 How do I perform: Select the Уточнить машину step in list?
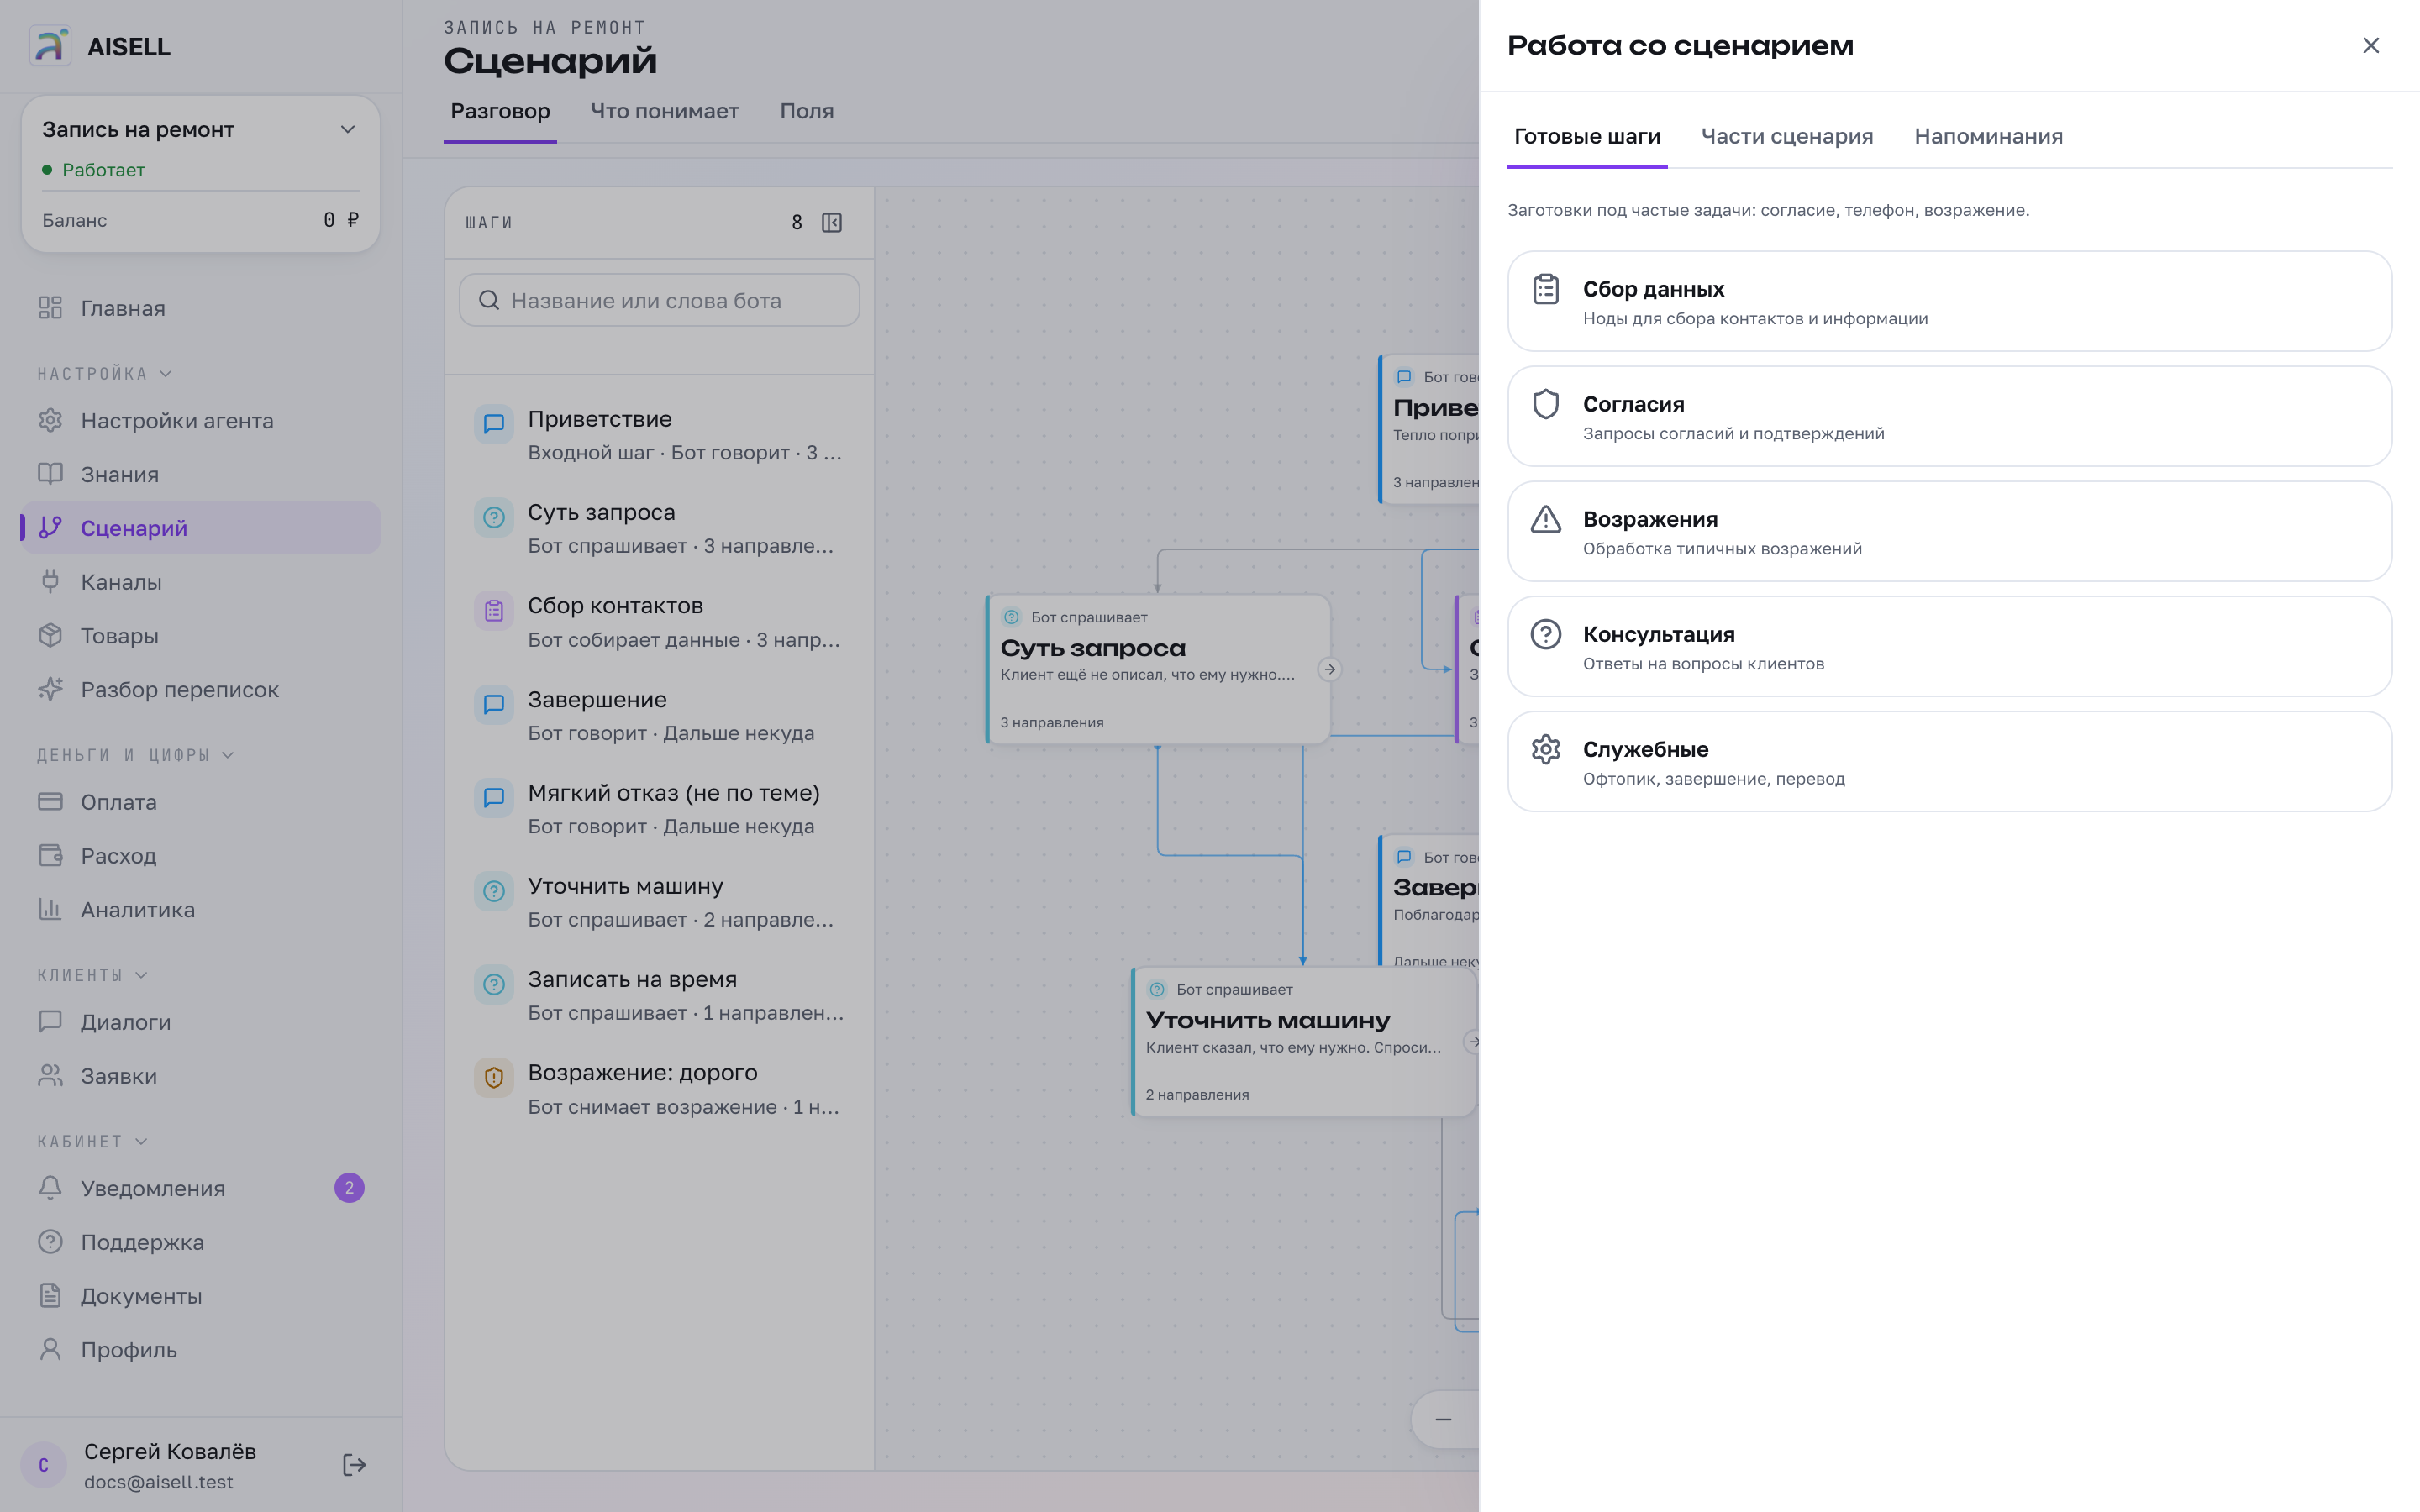(x=659, y=902)
